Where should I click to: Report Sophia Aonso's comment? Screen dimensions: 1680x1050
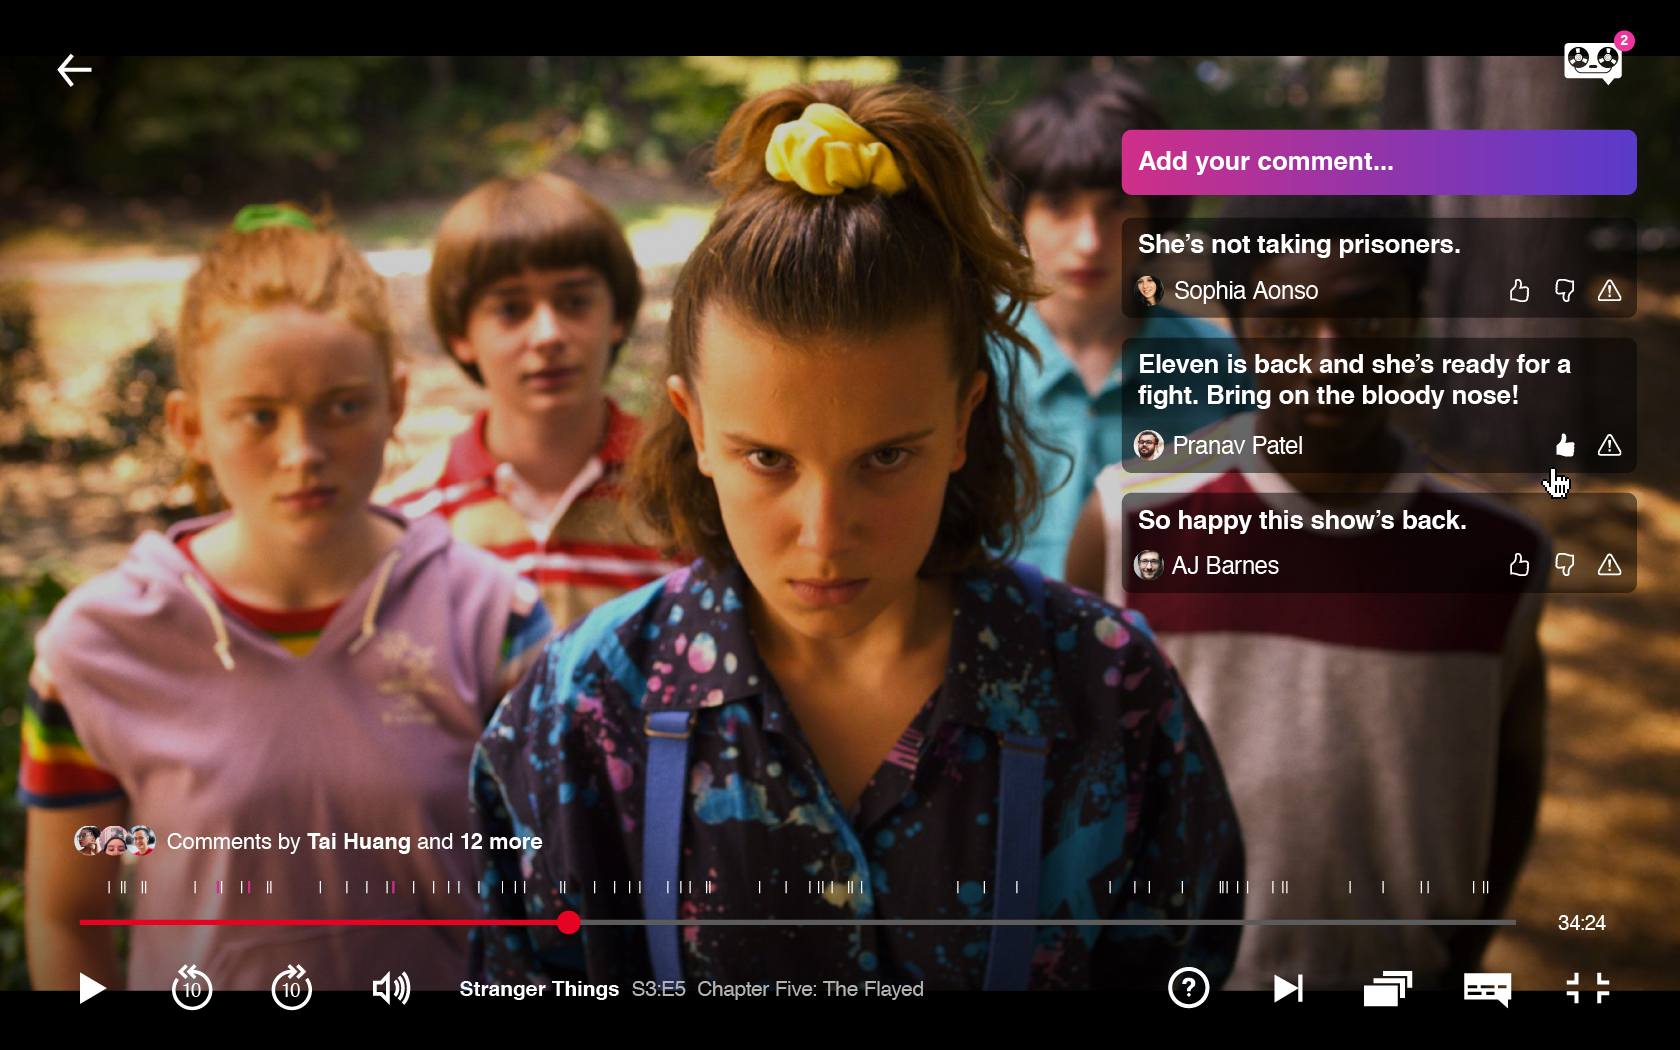pyautogui.click(x=1609, y=291)
